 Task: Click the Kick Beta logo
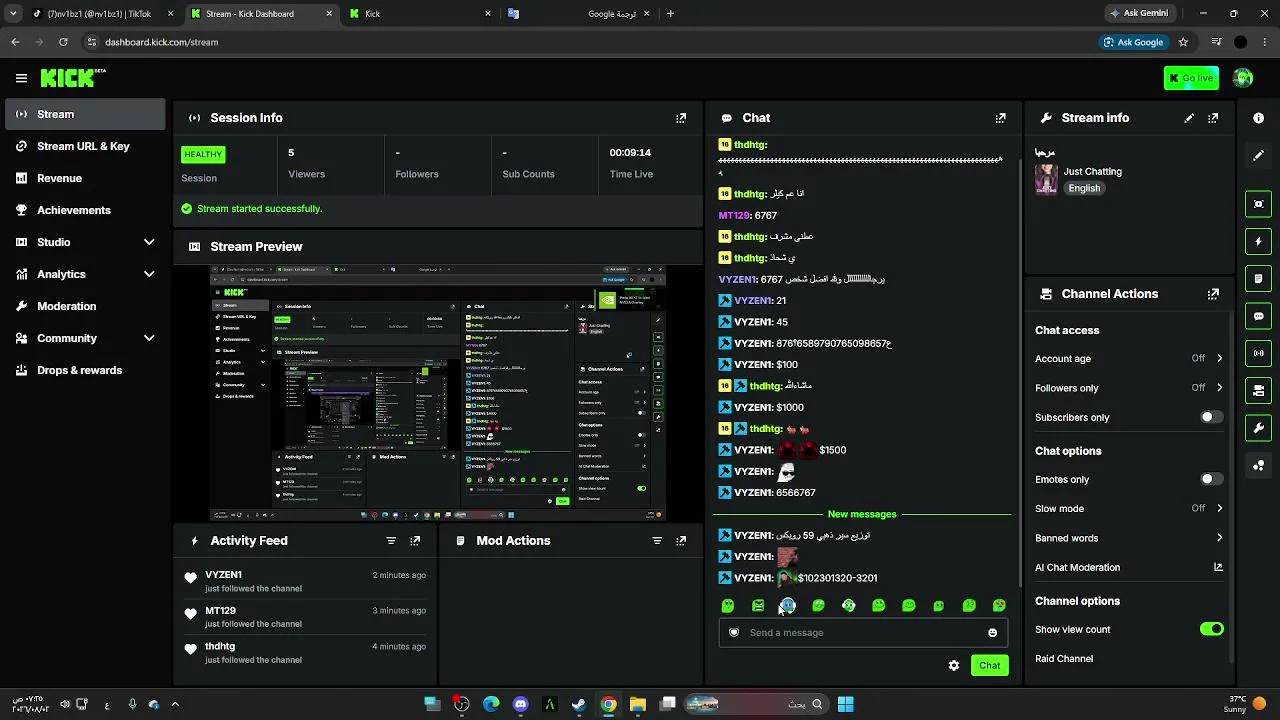point(73,78)
